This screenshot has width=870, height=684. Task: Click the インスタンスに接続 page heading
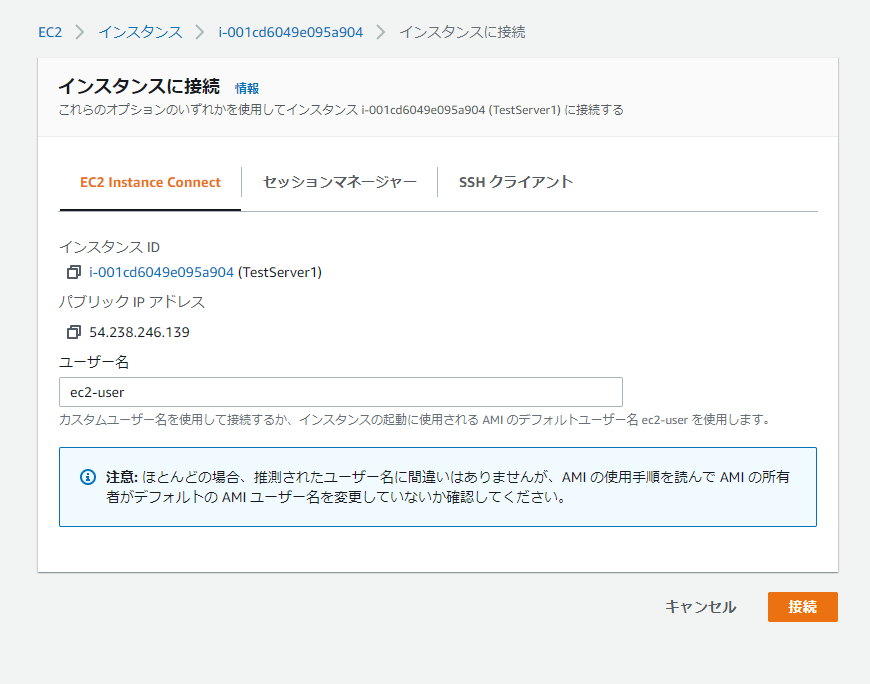[140, 88]
